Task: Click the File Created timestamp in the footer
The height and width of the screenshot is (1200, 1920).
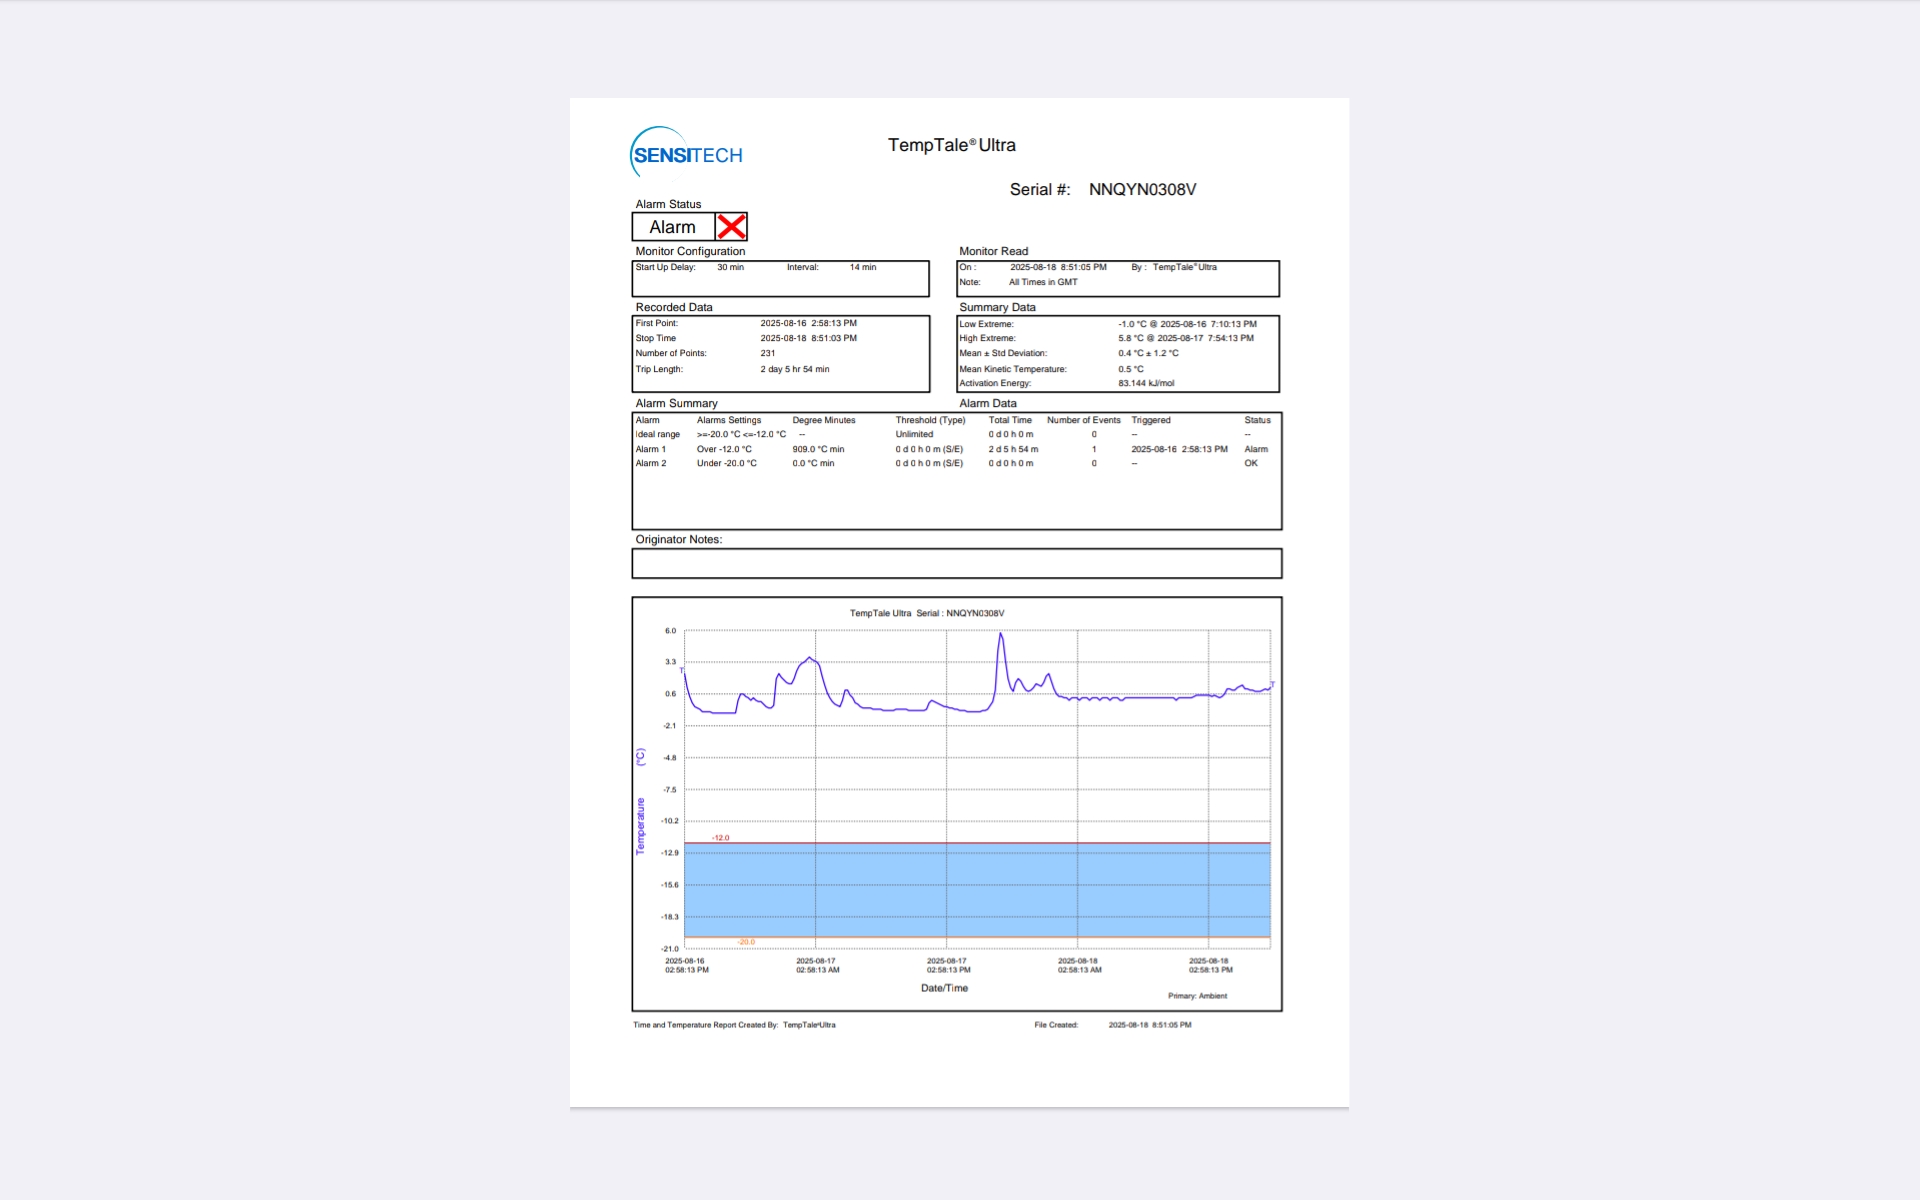Action: click(1149, 1025)
